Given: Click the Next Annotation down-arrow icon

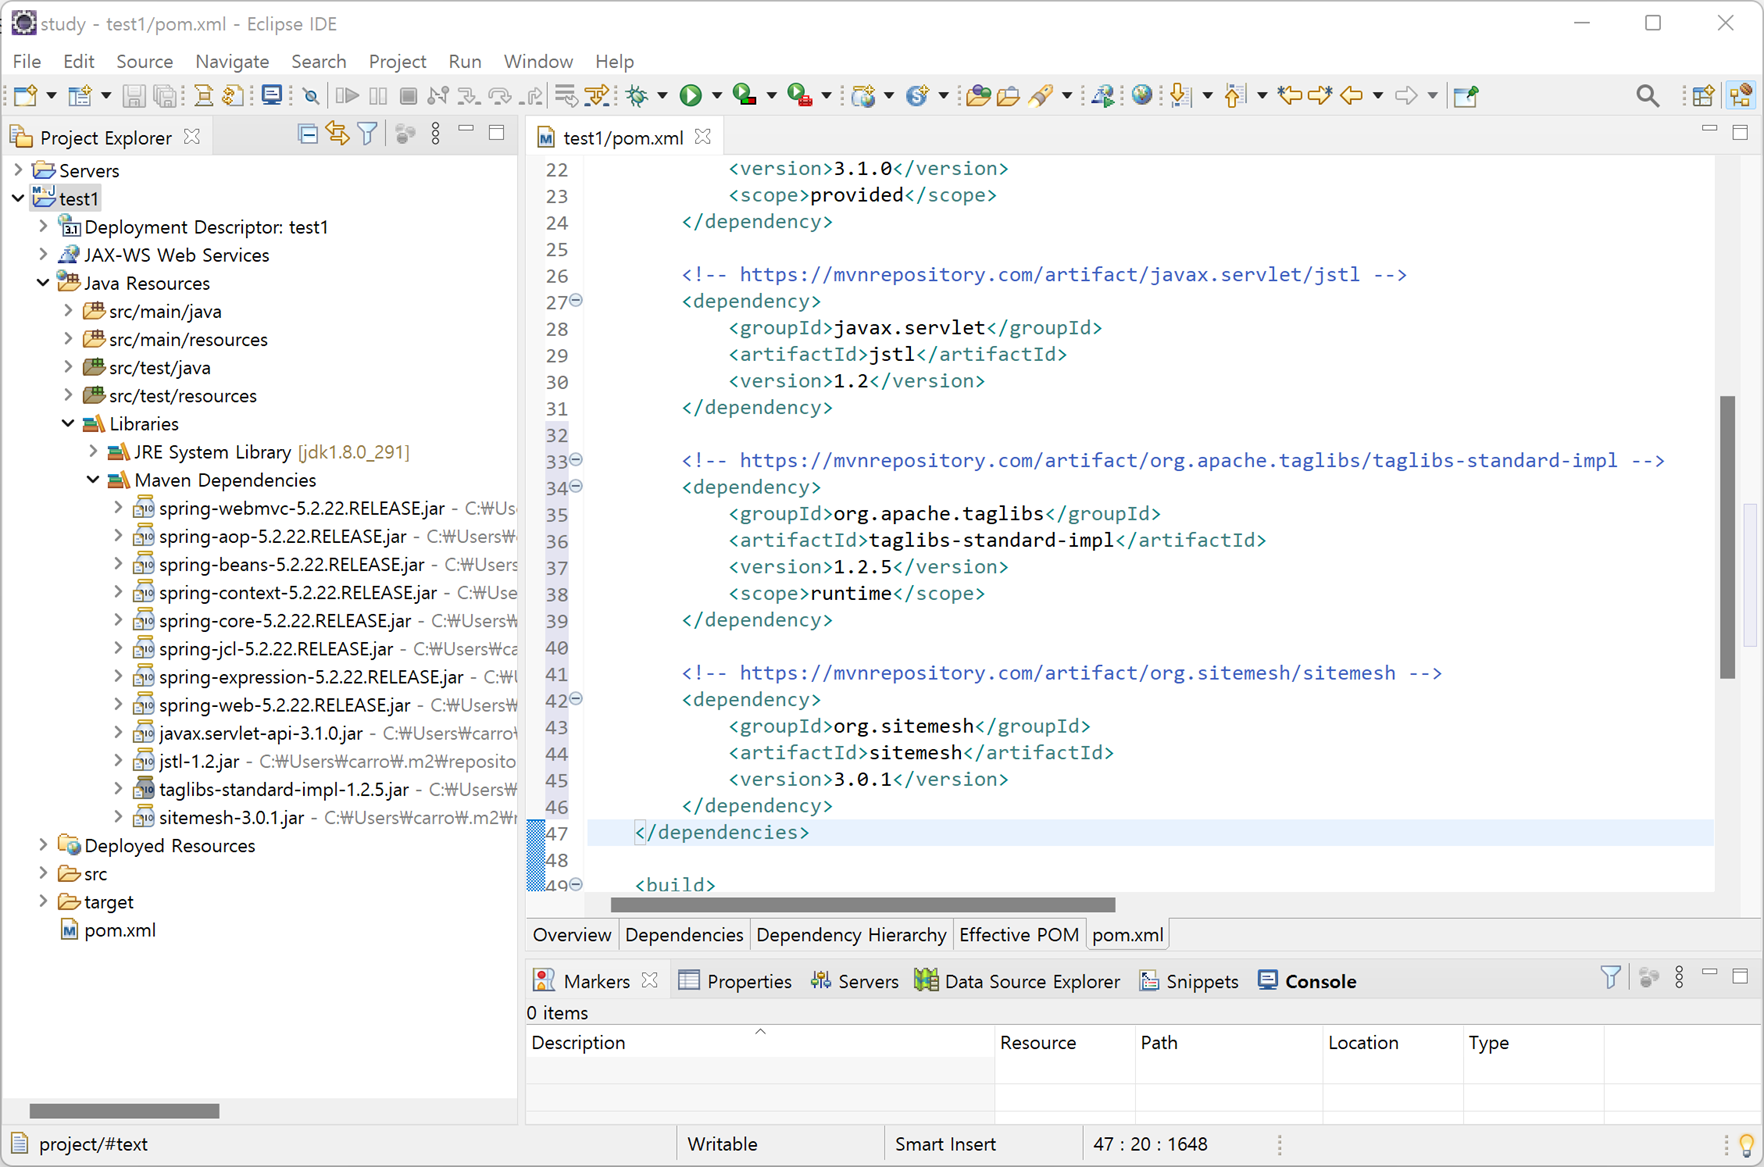Looking at the screenshot, I should (1180, 96).
